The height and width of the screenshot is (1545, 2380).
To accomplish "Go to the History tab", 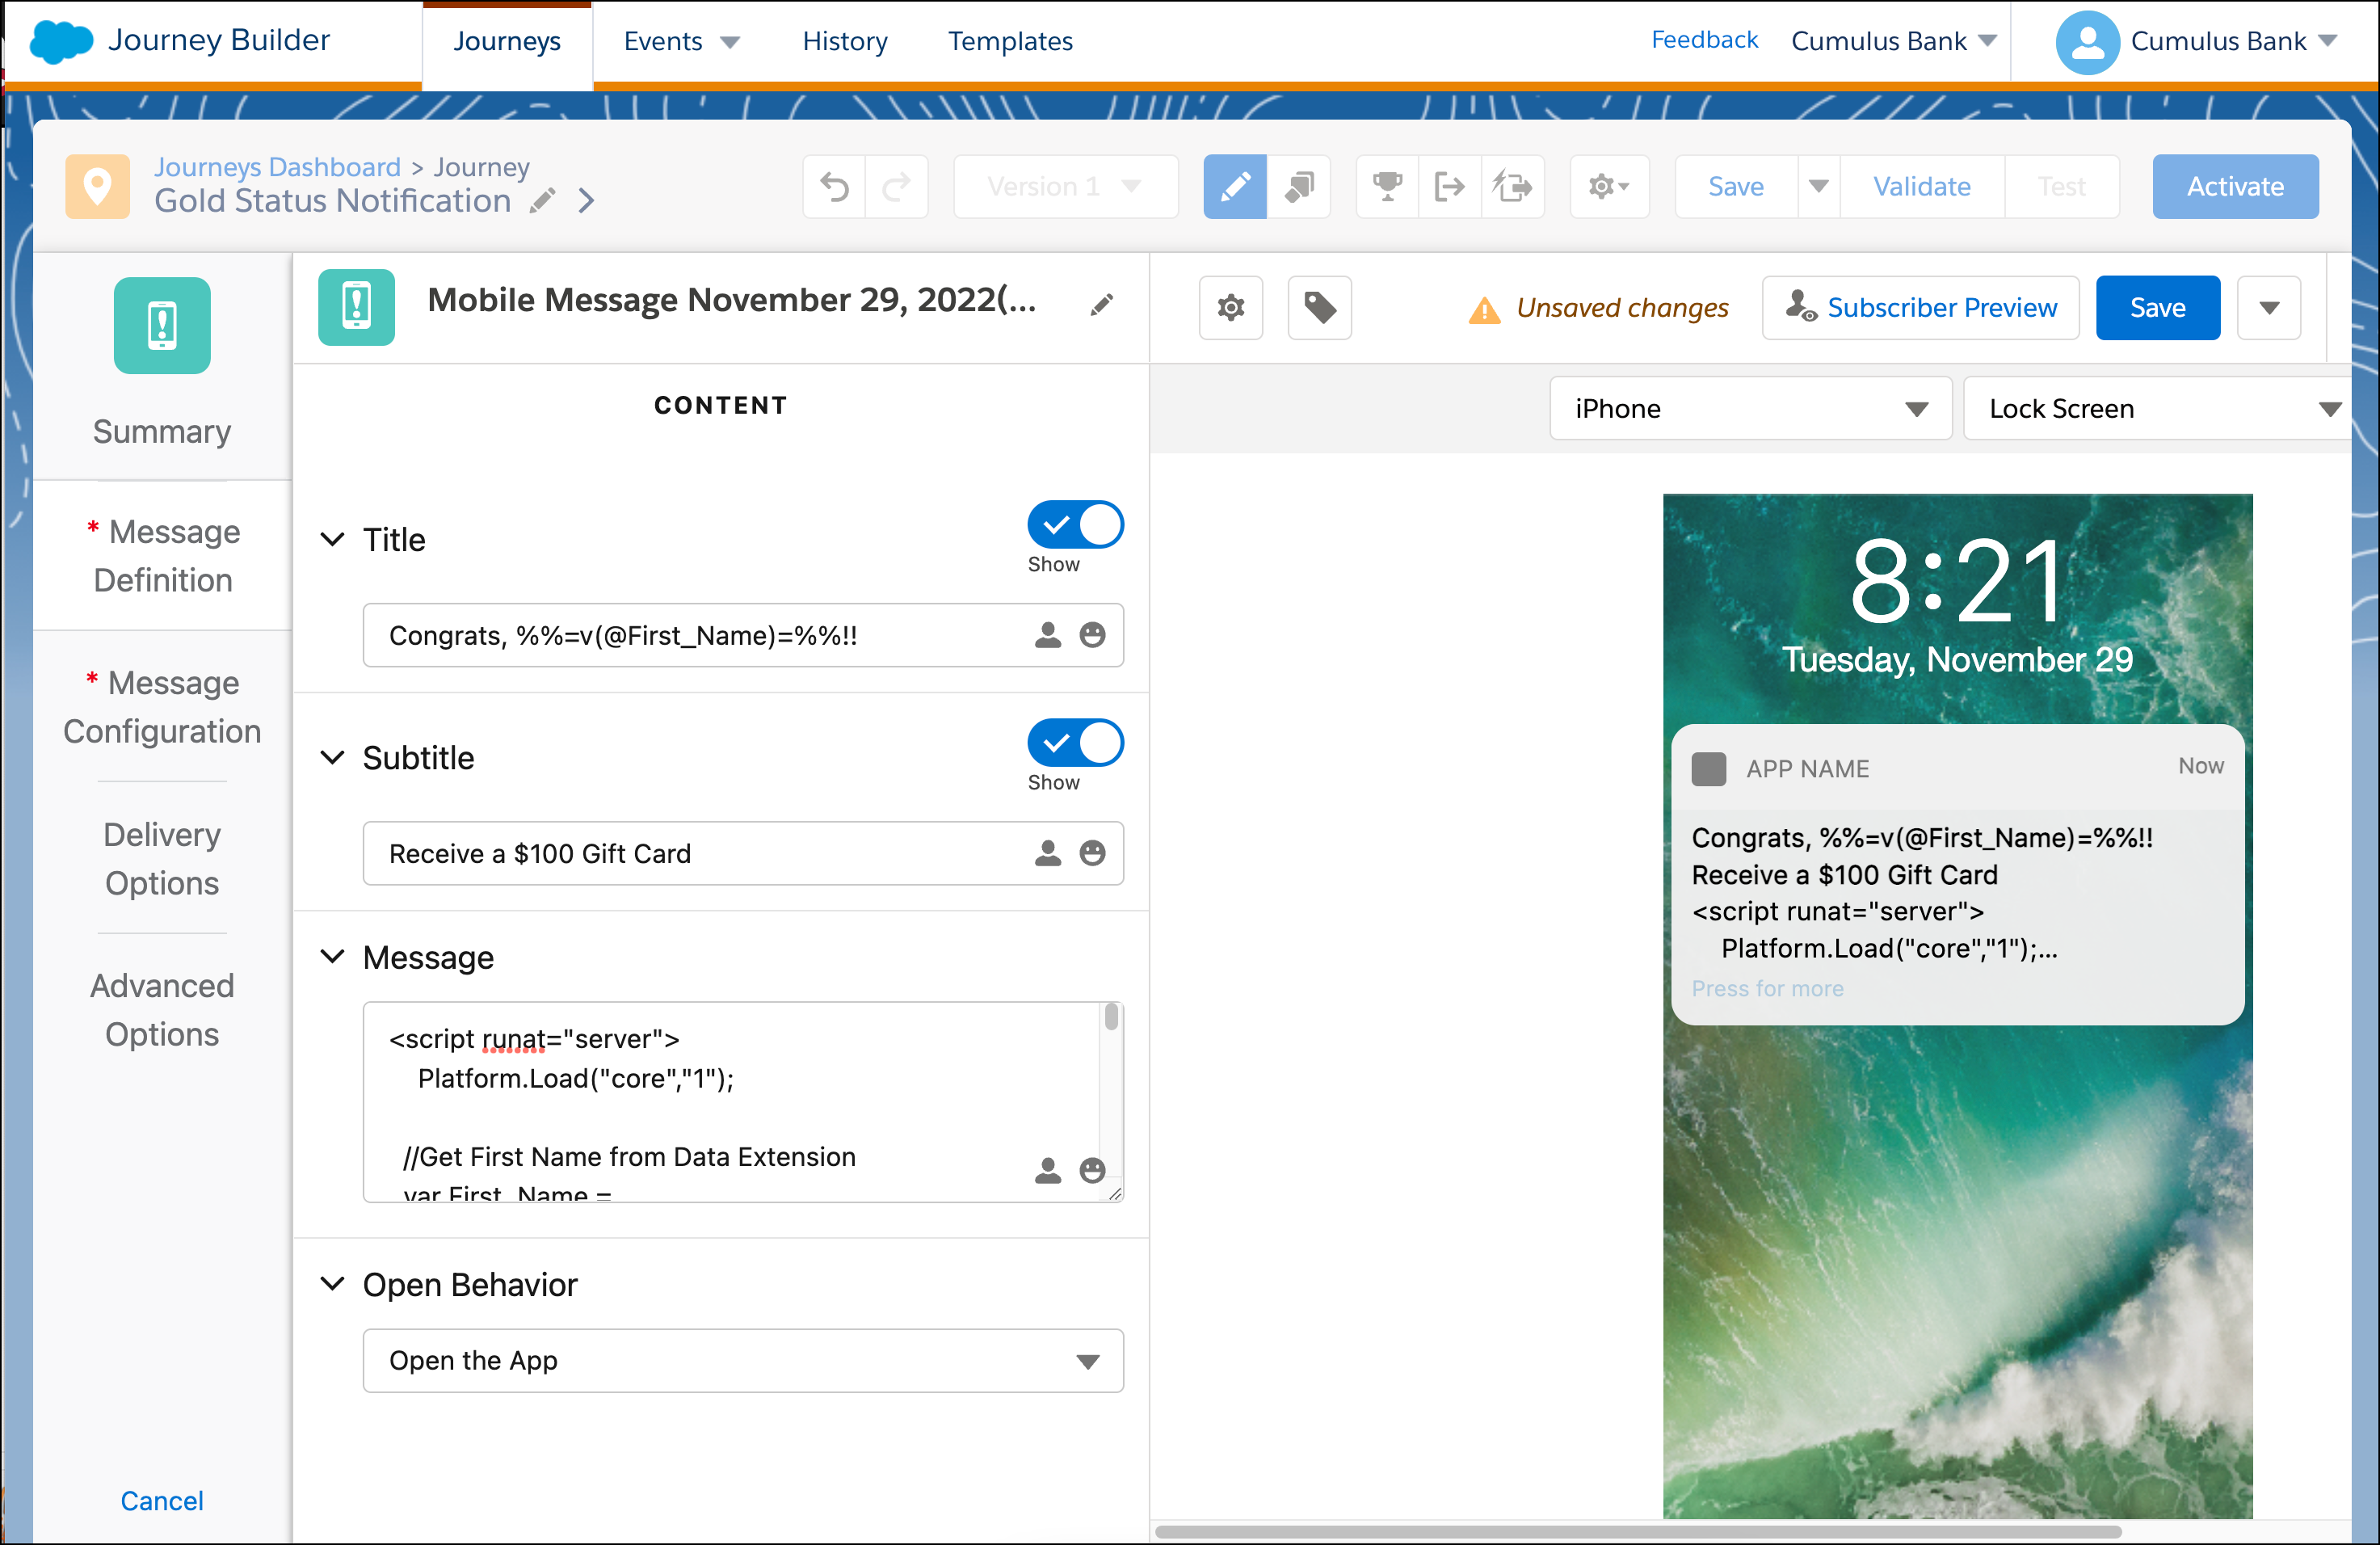I will click(x=845, y=41).
